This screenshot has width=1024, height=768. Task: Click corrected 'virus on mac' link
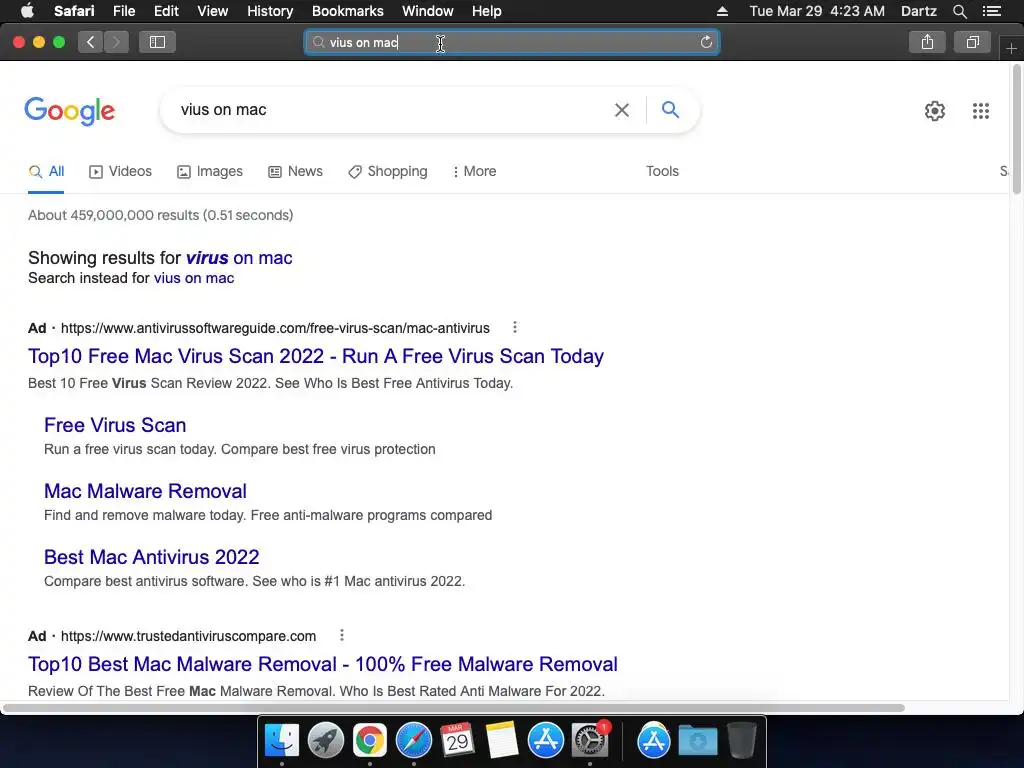(x=239, y=258)
